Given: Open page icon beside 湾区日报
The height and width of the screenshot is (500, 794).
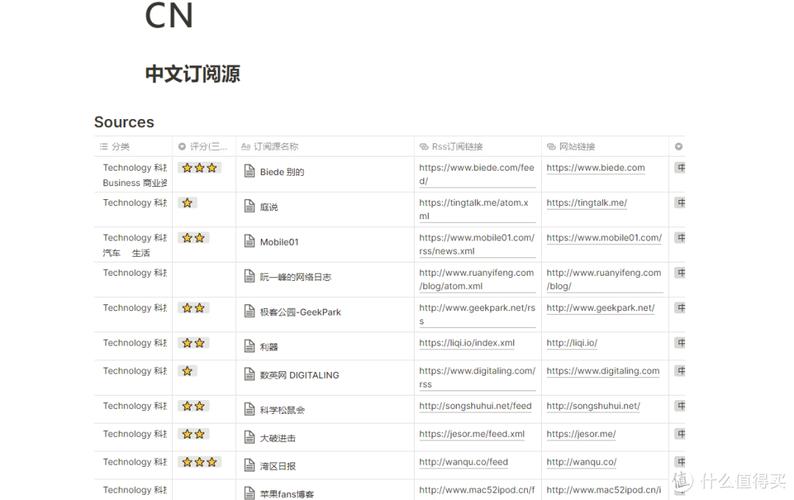Looking at the screenshot, I should (x=249, y=465).
